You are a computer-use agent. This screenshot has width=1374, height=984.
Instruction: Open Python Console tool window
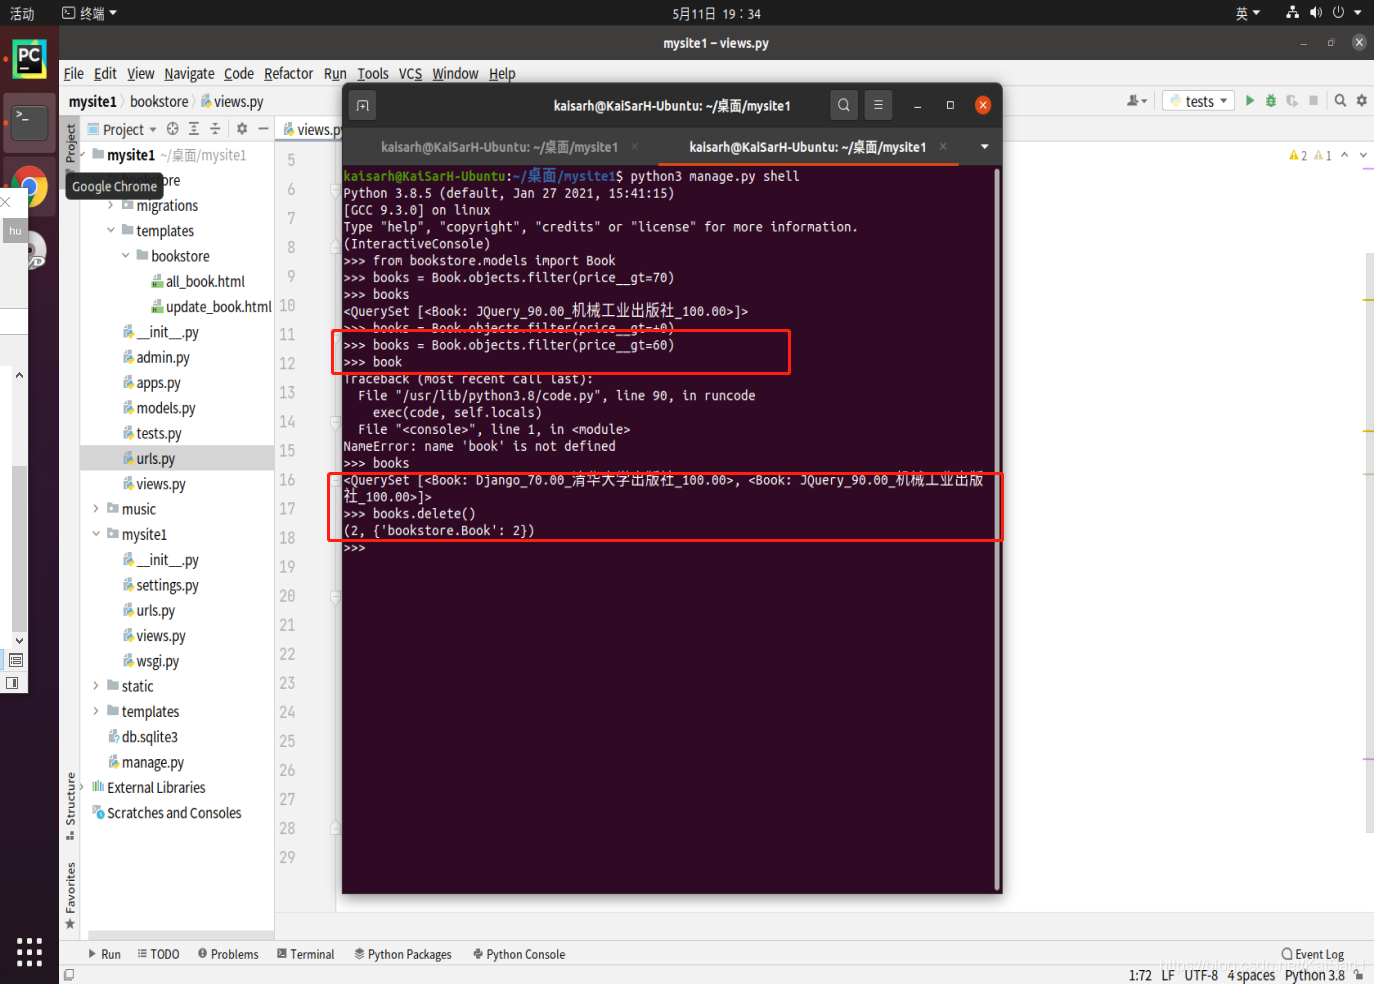tap(519, 954)
